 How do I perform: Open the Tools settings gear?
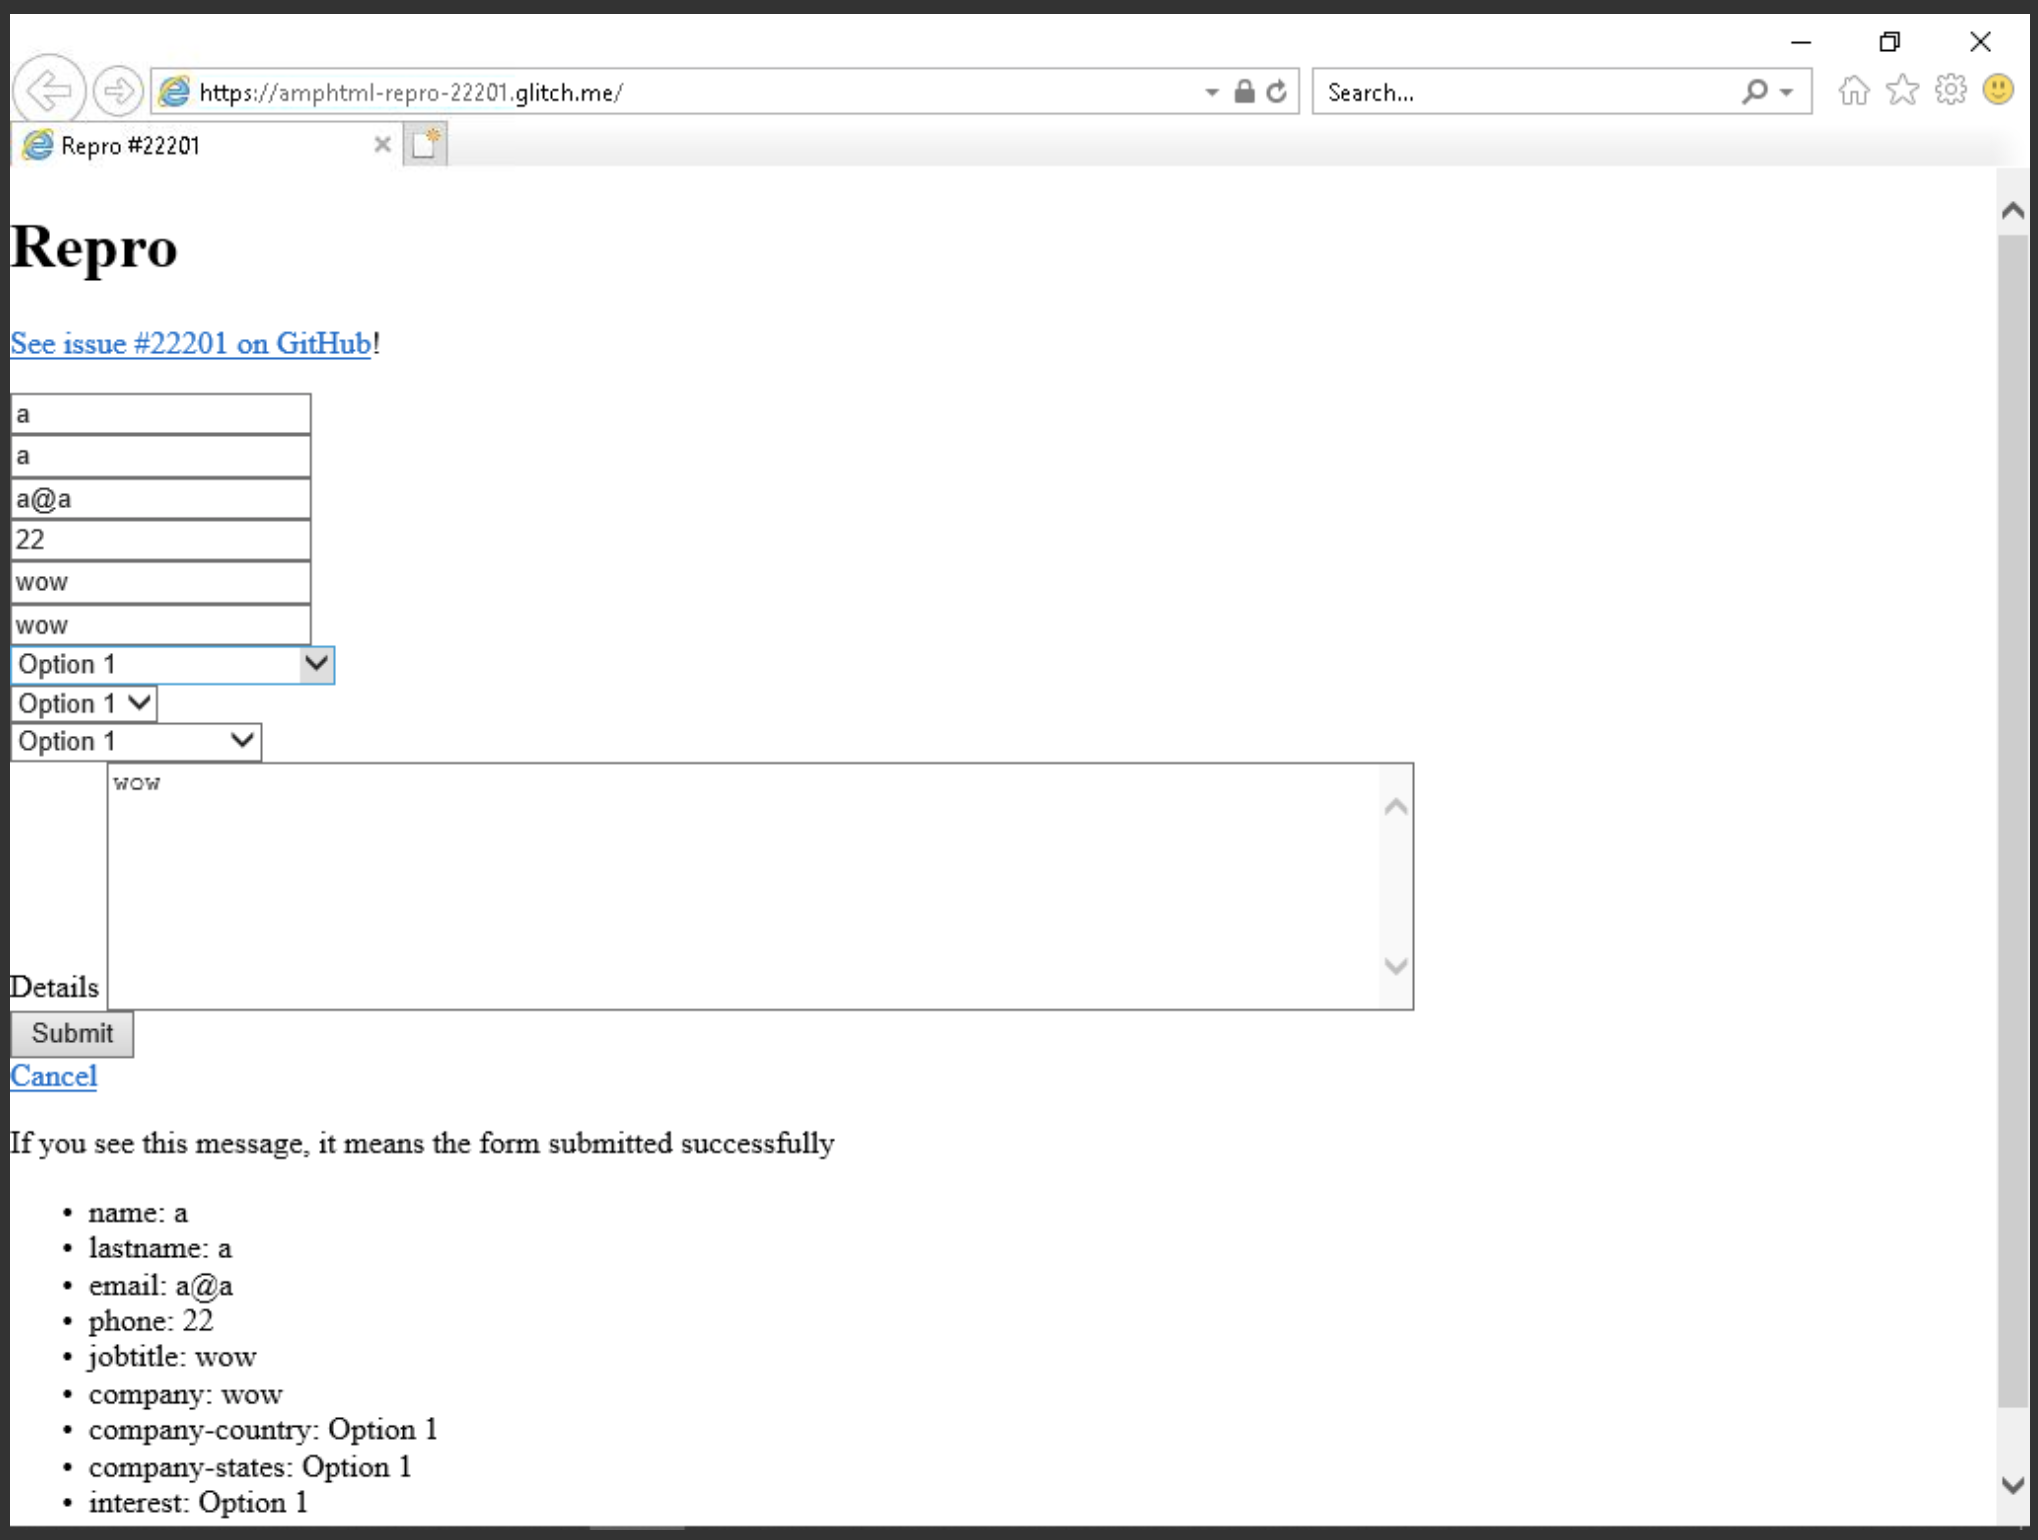click(1949, 91)
